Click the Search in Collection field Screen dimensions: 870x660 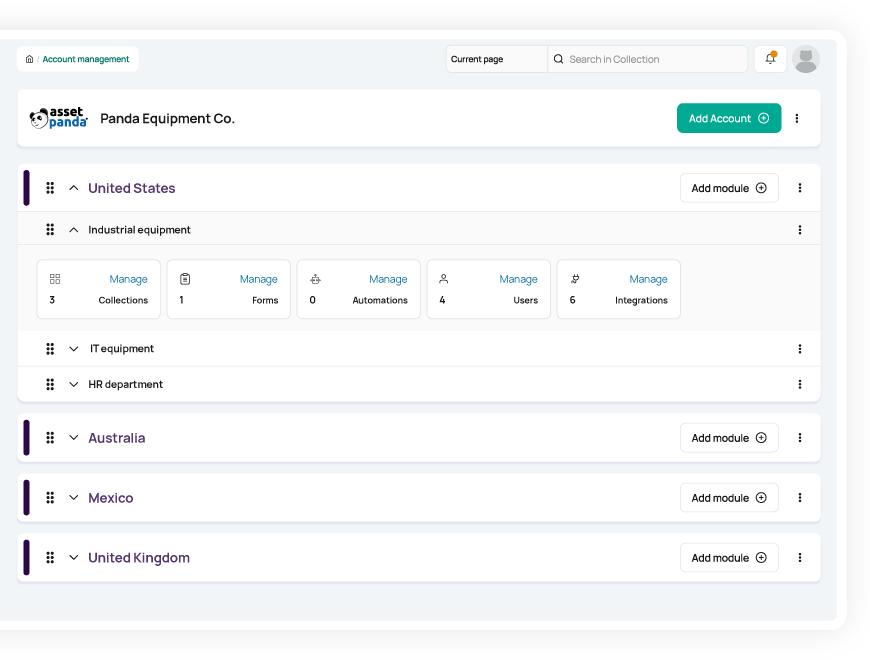coord(648,59)
